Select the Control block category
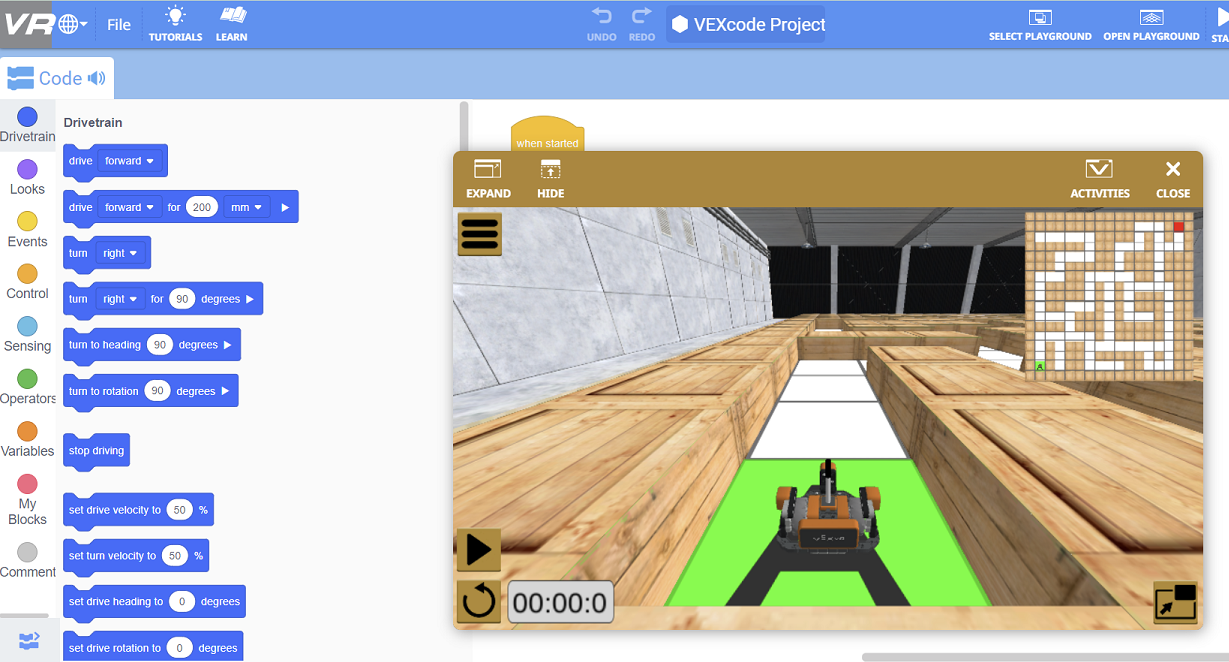Screen dimensions: 1229x662 click(x=27, y=279)
